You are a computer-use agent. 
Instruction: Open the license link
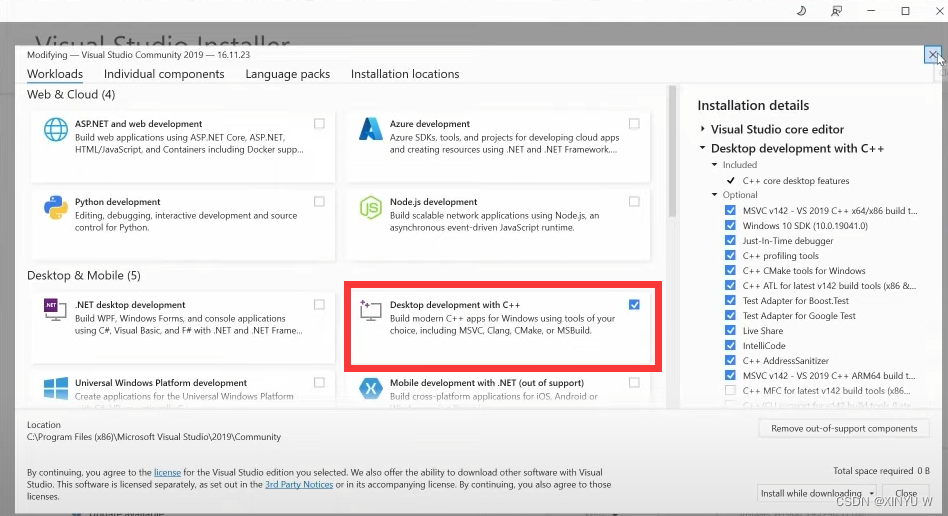(x=167, y=472)
